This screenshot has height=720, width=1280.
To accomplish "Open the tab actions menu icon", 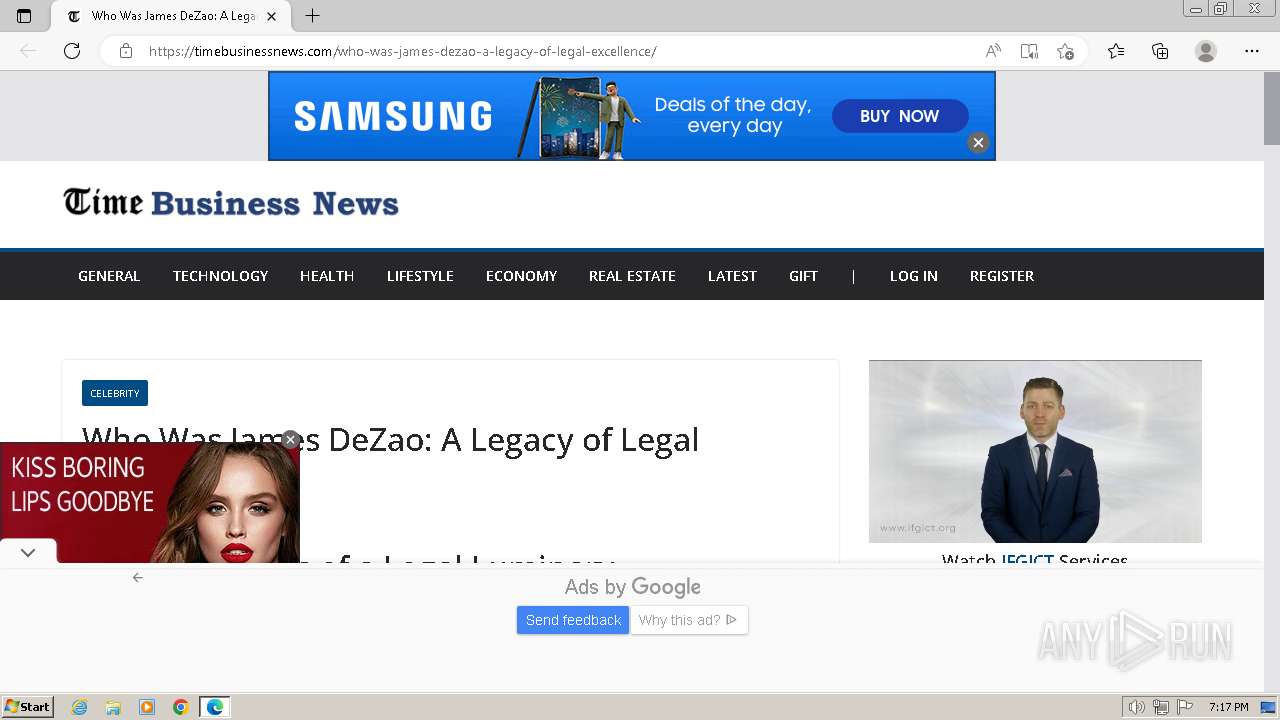I will click(x=24, y=16).
